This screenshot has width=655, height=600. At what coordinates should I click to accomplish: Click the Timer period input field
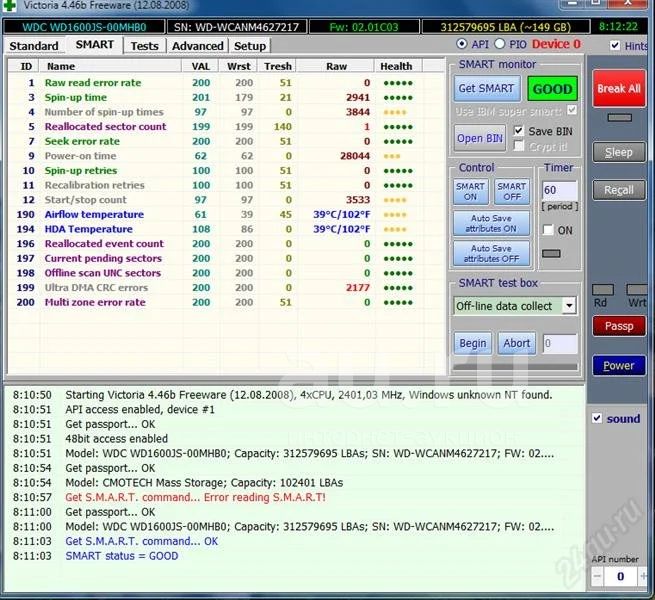point(560,190)
